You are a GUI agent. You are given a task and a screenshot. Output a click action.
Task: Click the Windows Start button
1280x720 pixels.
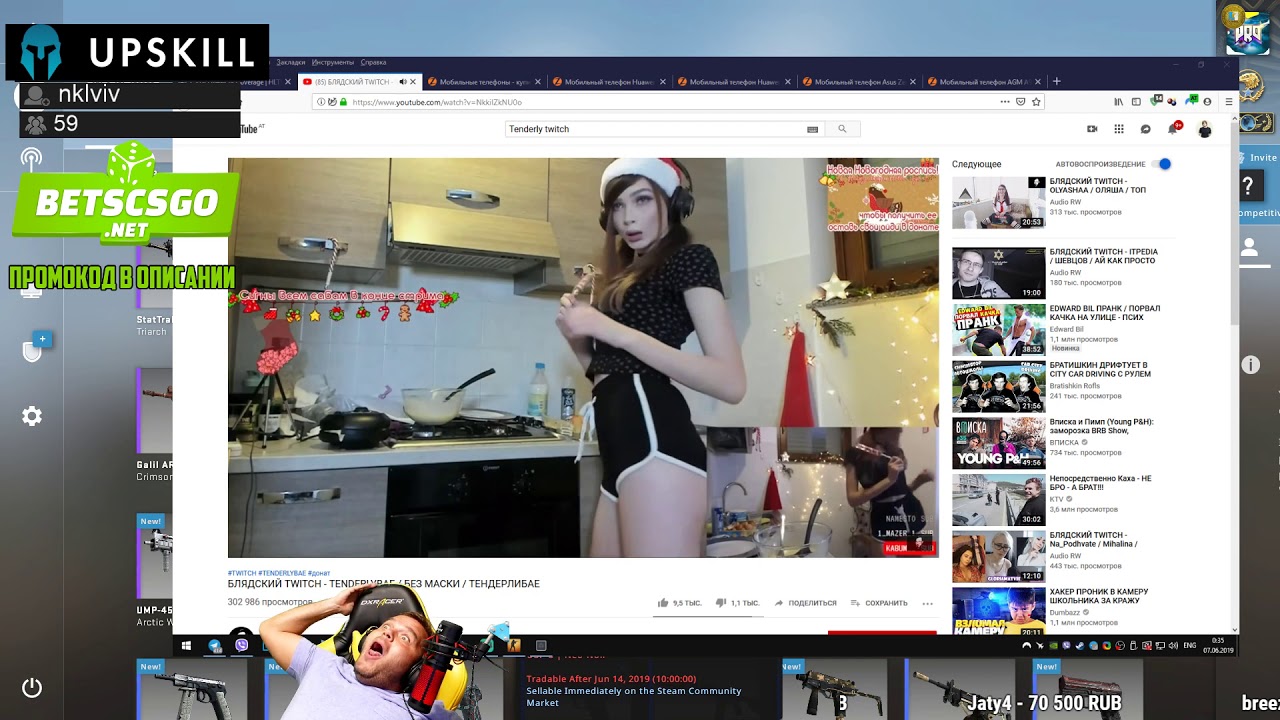(x=186, y=646)
